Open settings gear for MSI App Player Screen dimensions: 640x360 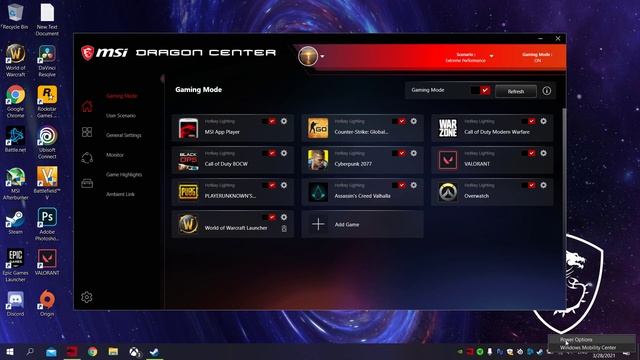pyautogui.click(x=284, y=121)
